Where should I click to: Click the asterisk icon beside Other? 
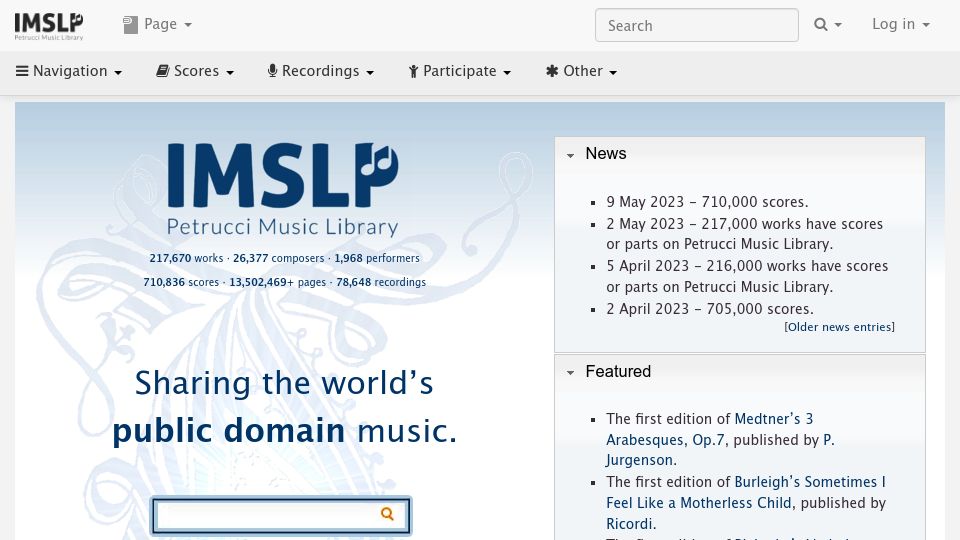coord(552,71)
